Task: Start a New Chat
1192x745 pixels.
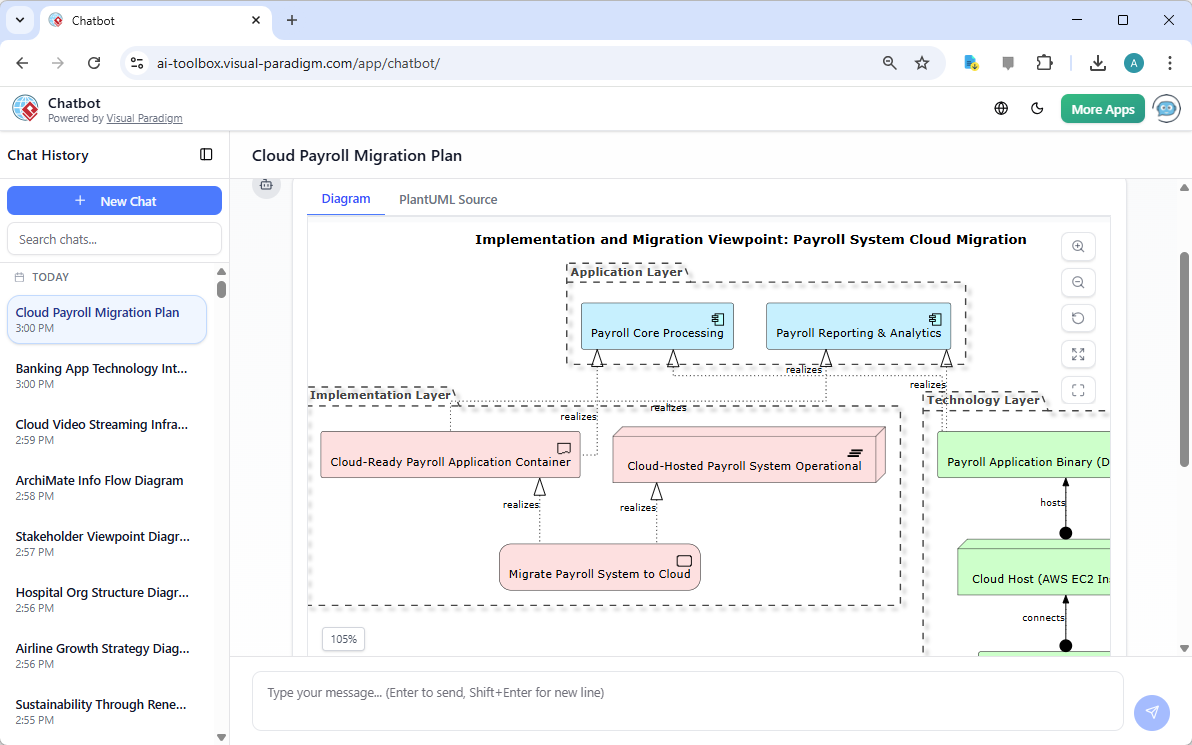Action: coord(114,200)
